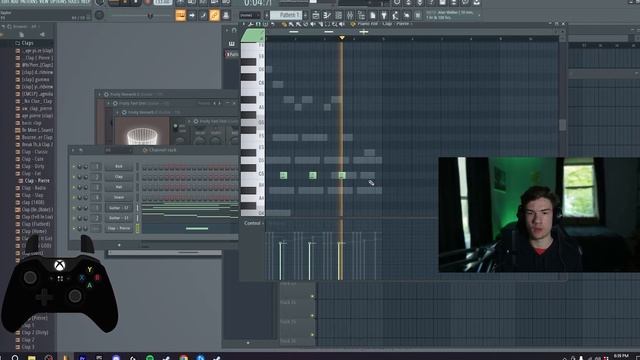Screen dimensions: 640x360
Task: Click headphone icon left of piano roll
Action: pyautogui.click(x=234, y=30)
